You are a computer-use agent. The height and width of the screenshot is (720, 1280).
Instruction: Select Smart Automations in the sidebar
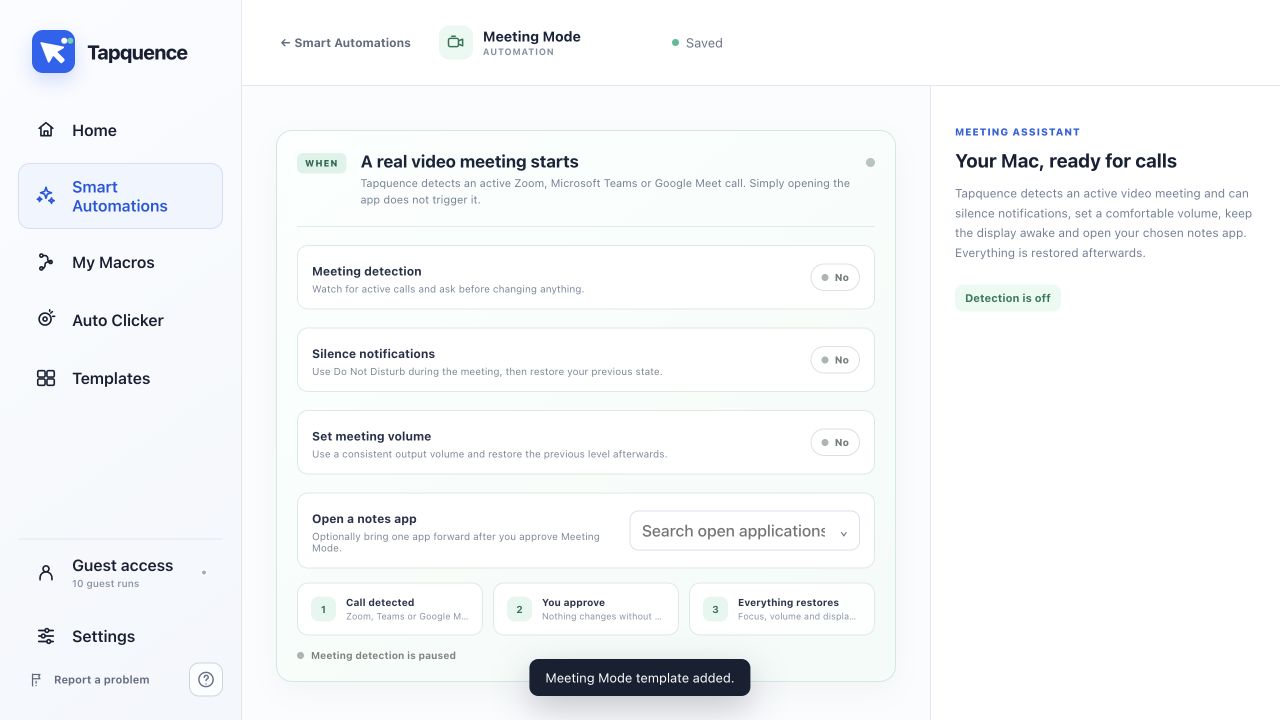(x=120, y=196)
